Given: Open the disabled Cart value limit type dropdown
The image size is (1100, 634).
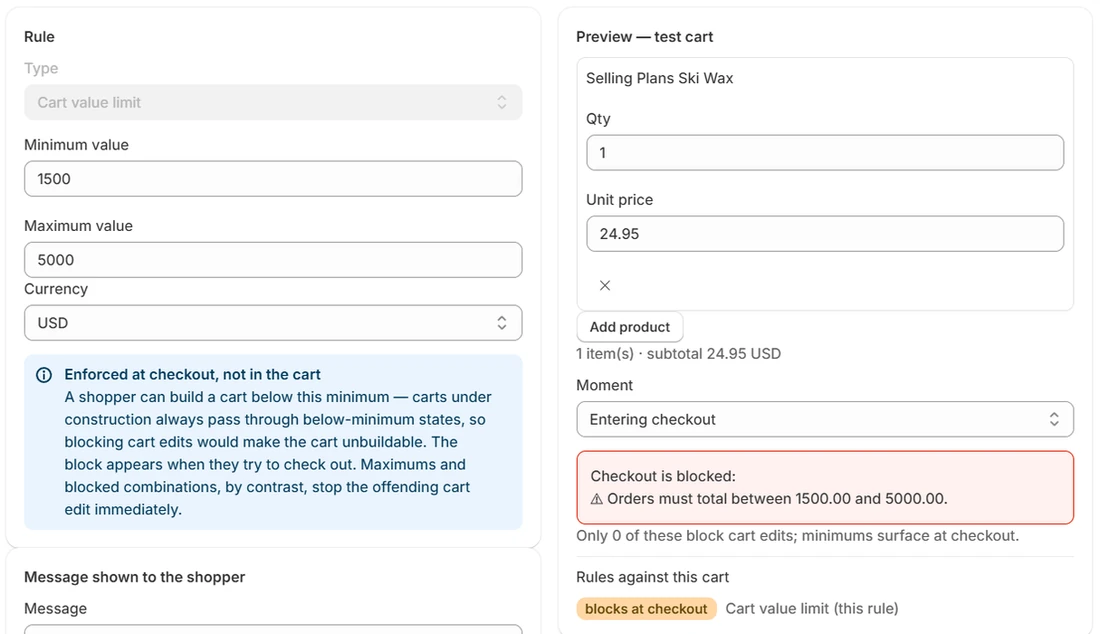Looking at the screenshot, I should [273, 102].
